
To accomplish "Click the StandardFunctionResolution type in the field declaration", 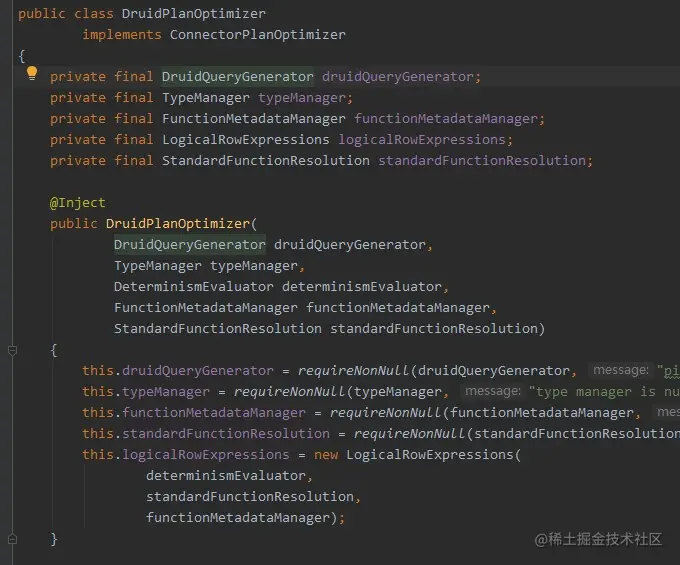I will pyautogui.click(x=266, y=160).
